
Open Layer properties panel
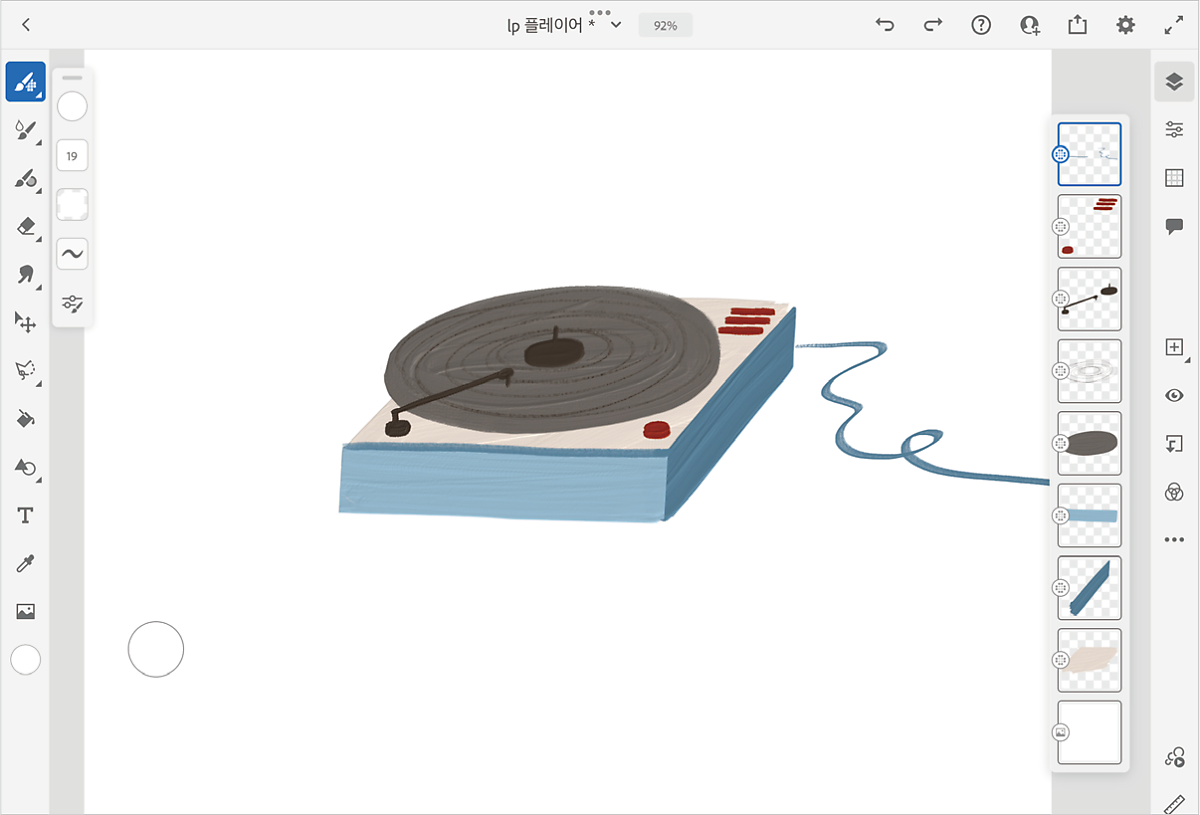click(1175, 130)
